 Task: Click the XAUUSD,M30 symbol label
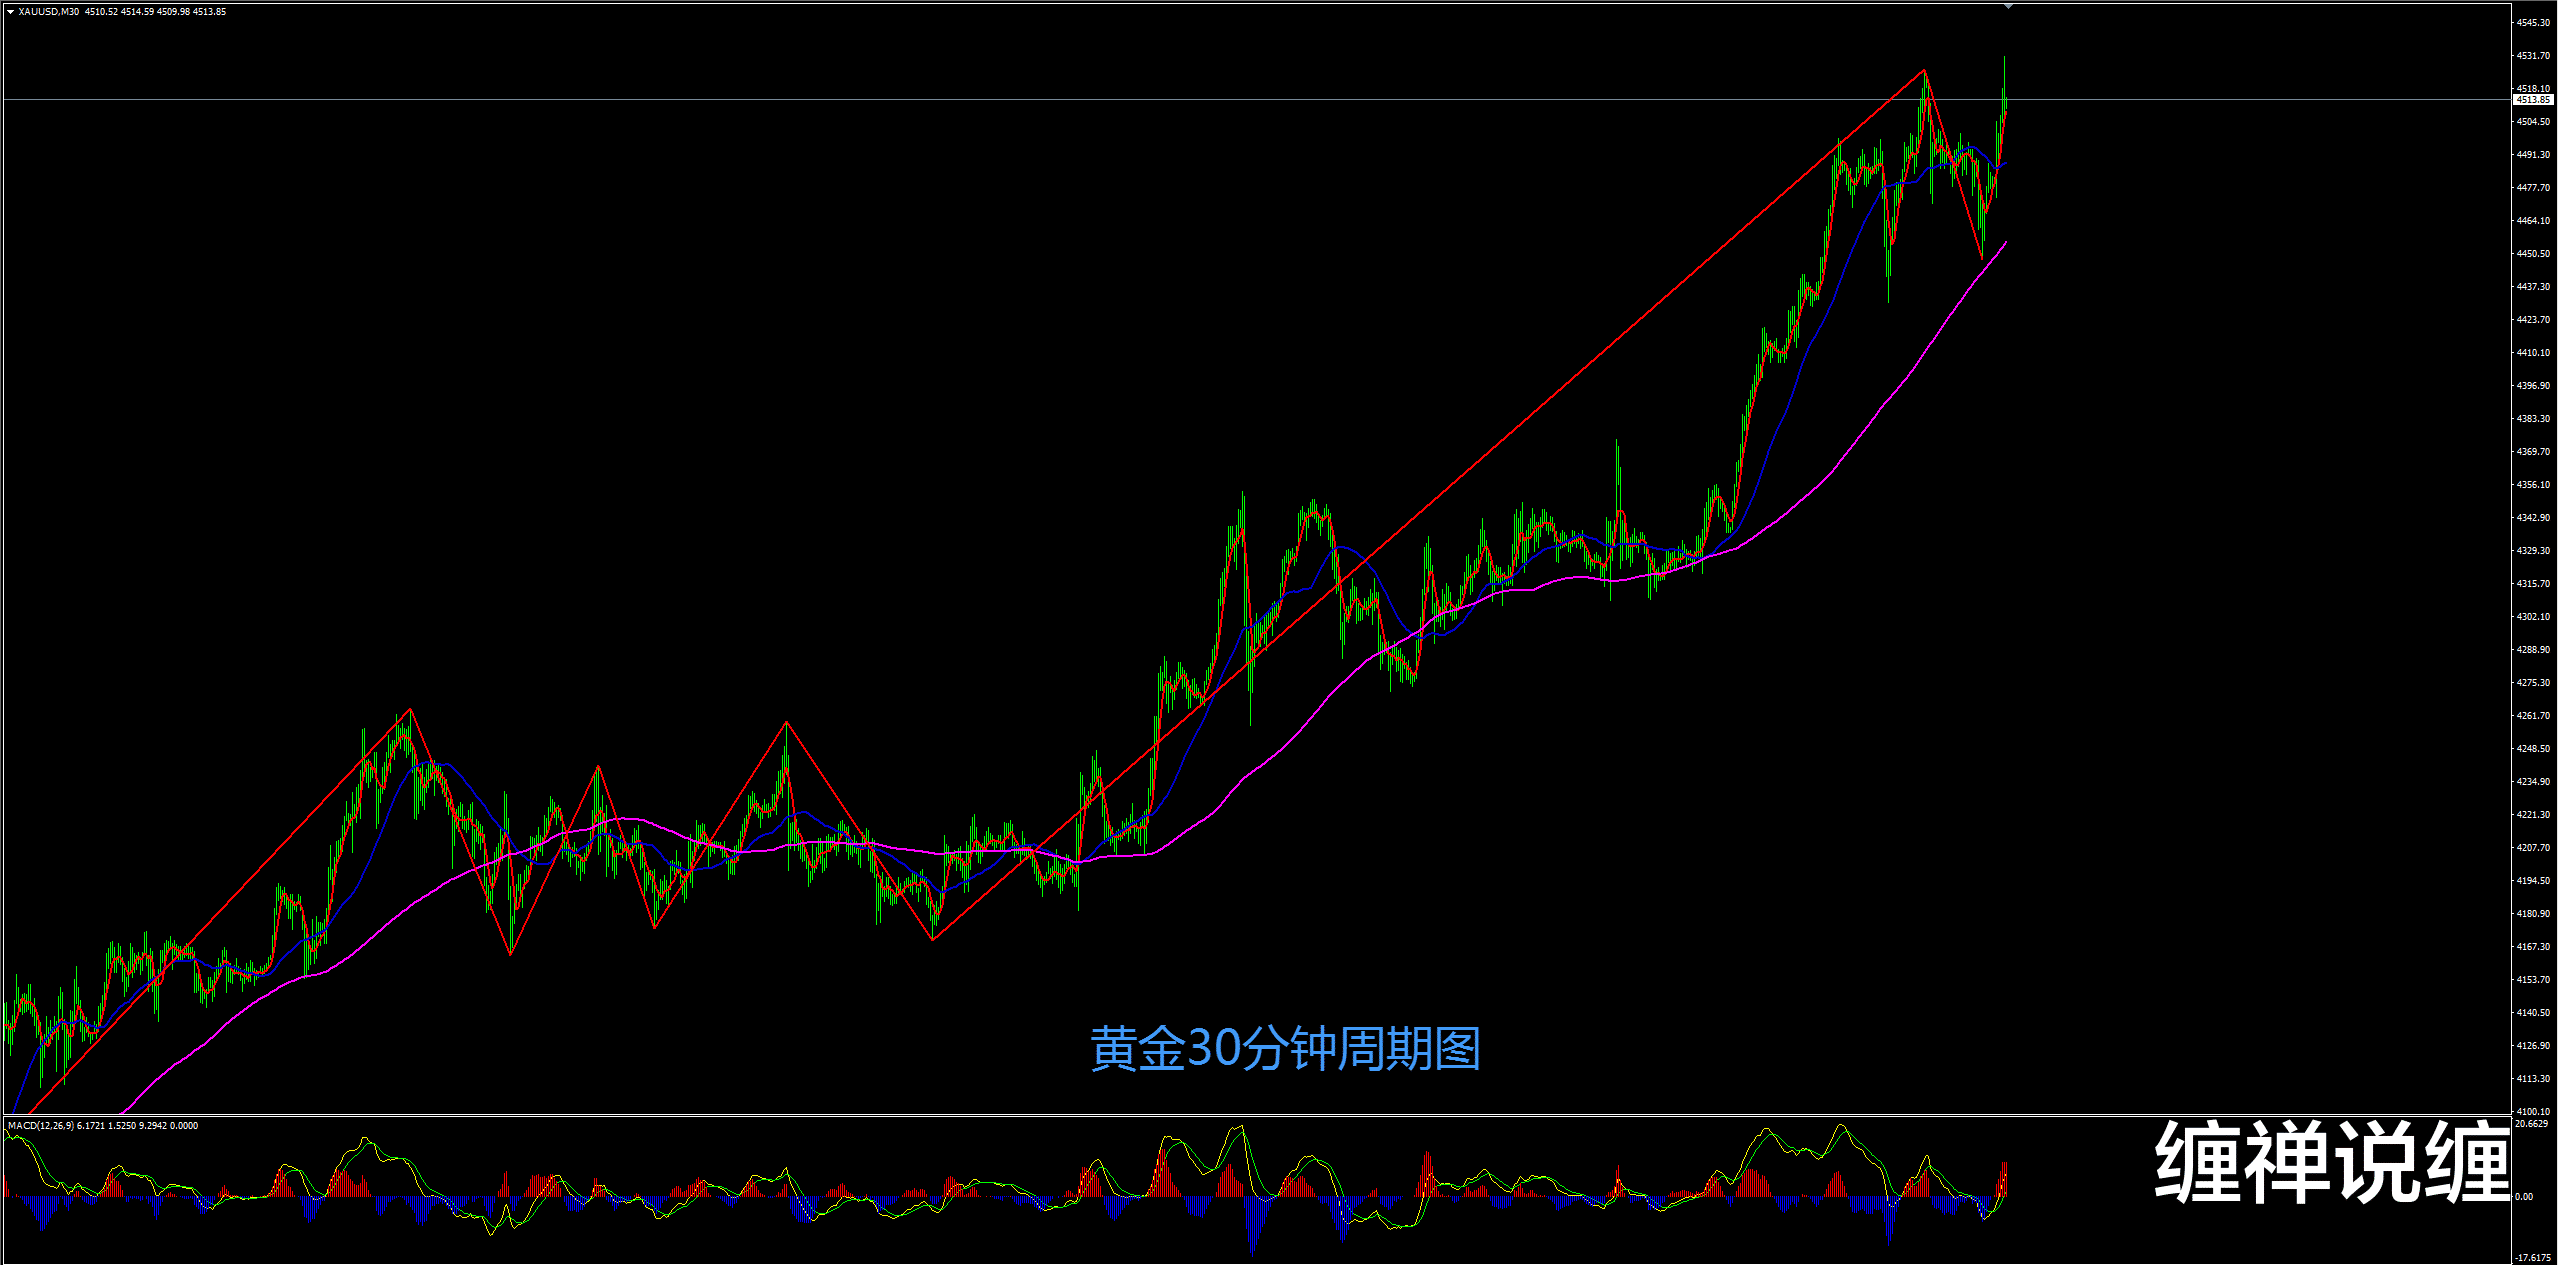48,12
